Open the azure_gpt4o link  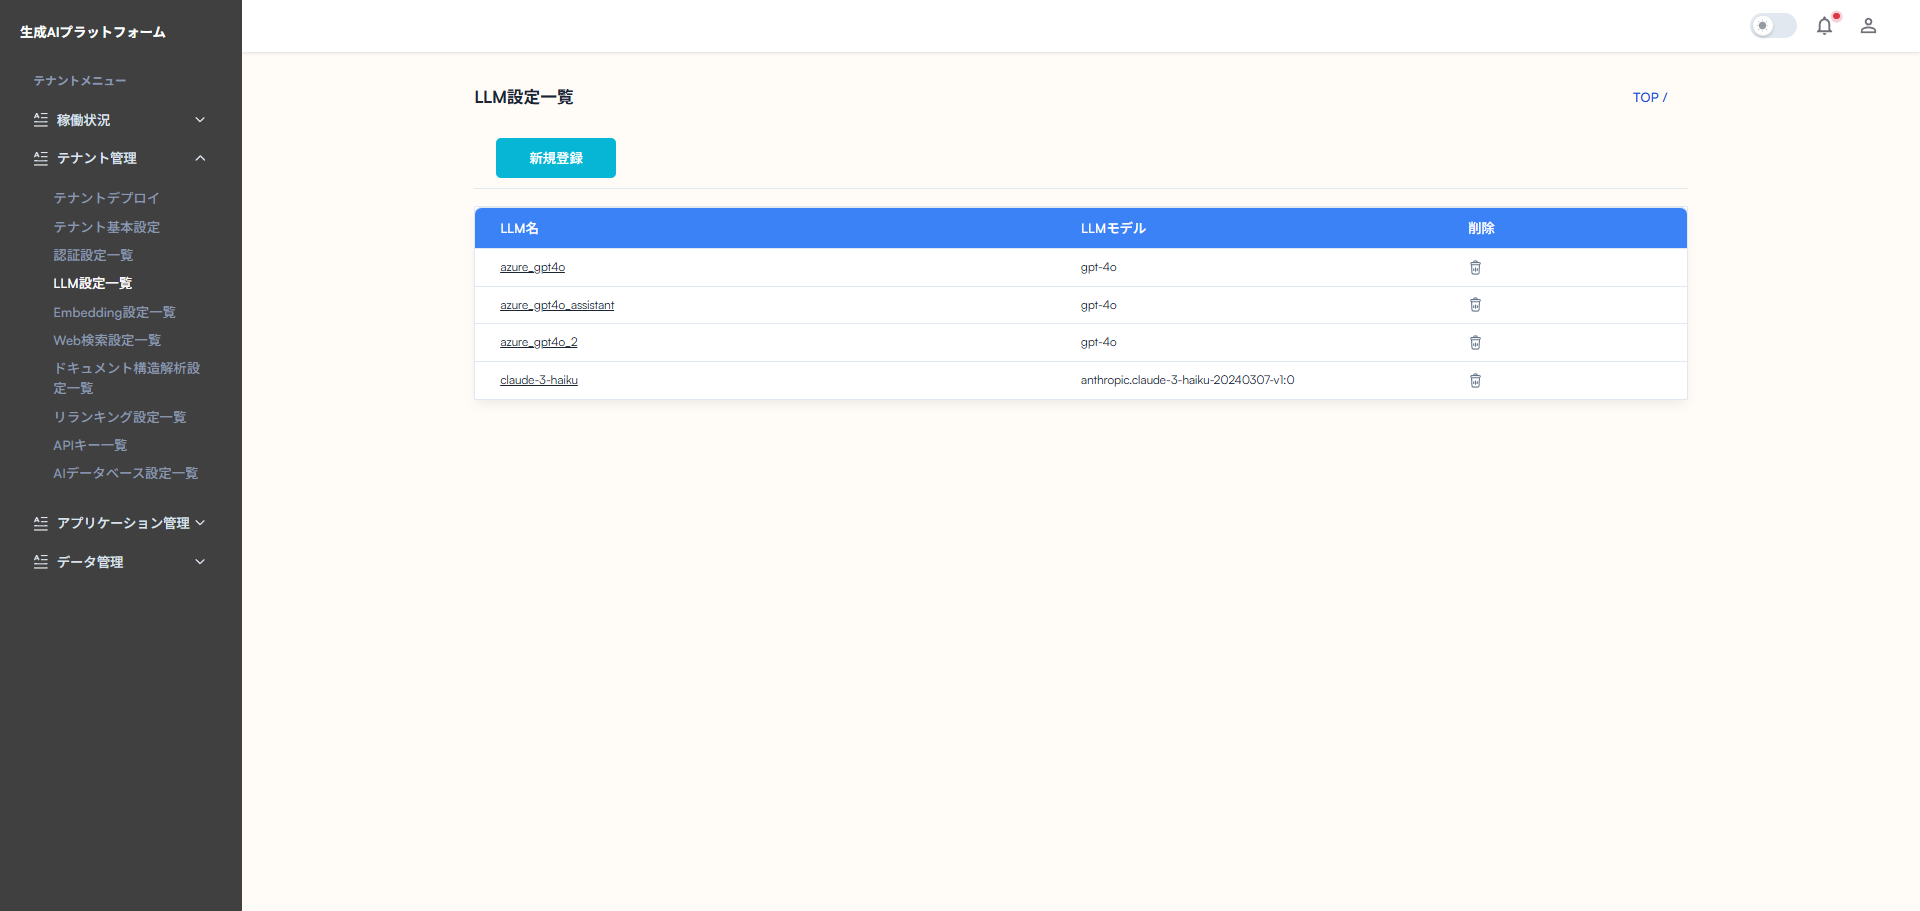point(532,267)
